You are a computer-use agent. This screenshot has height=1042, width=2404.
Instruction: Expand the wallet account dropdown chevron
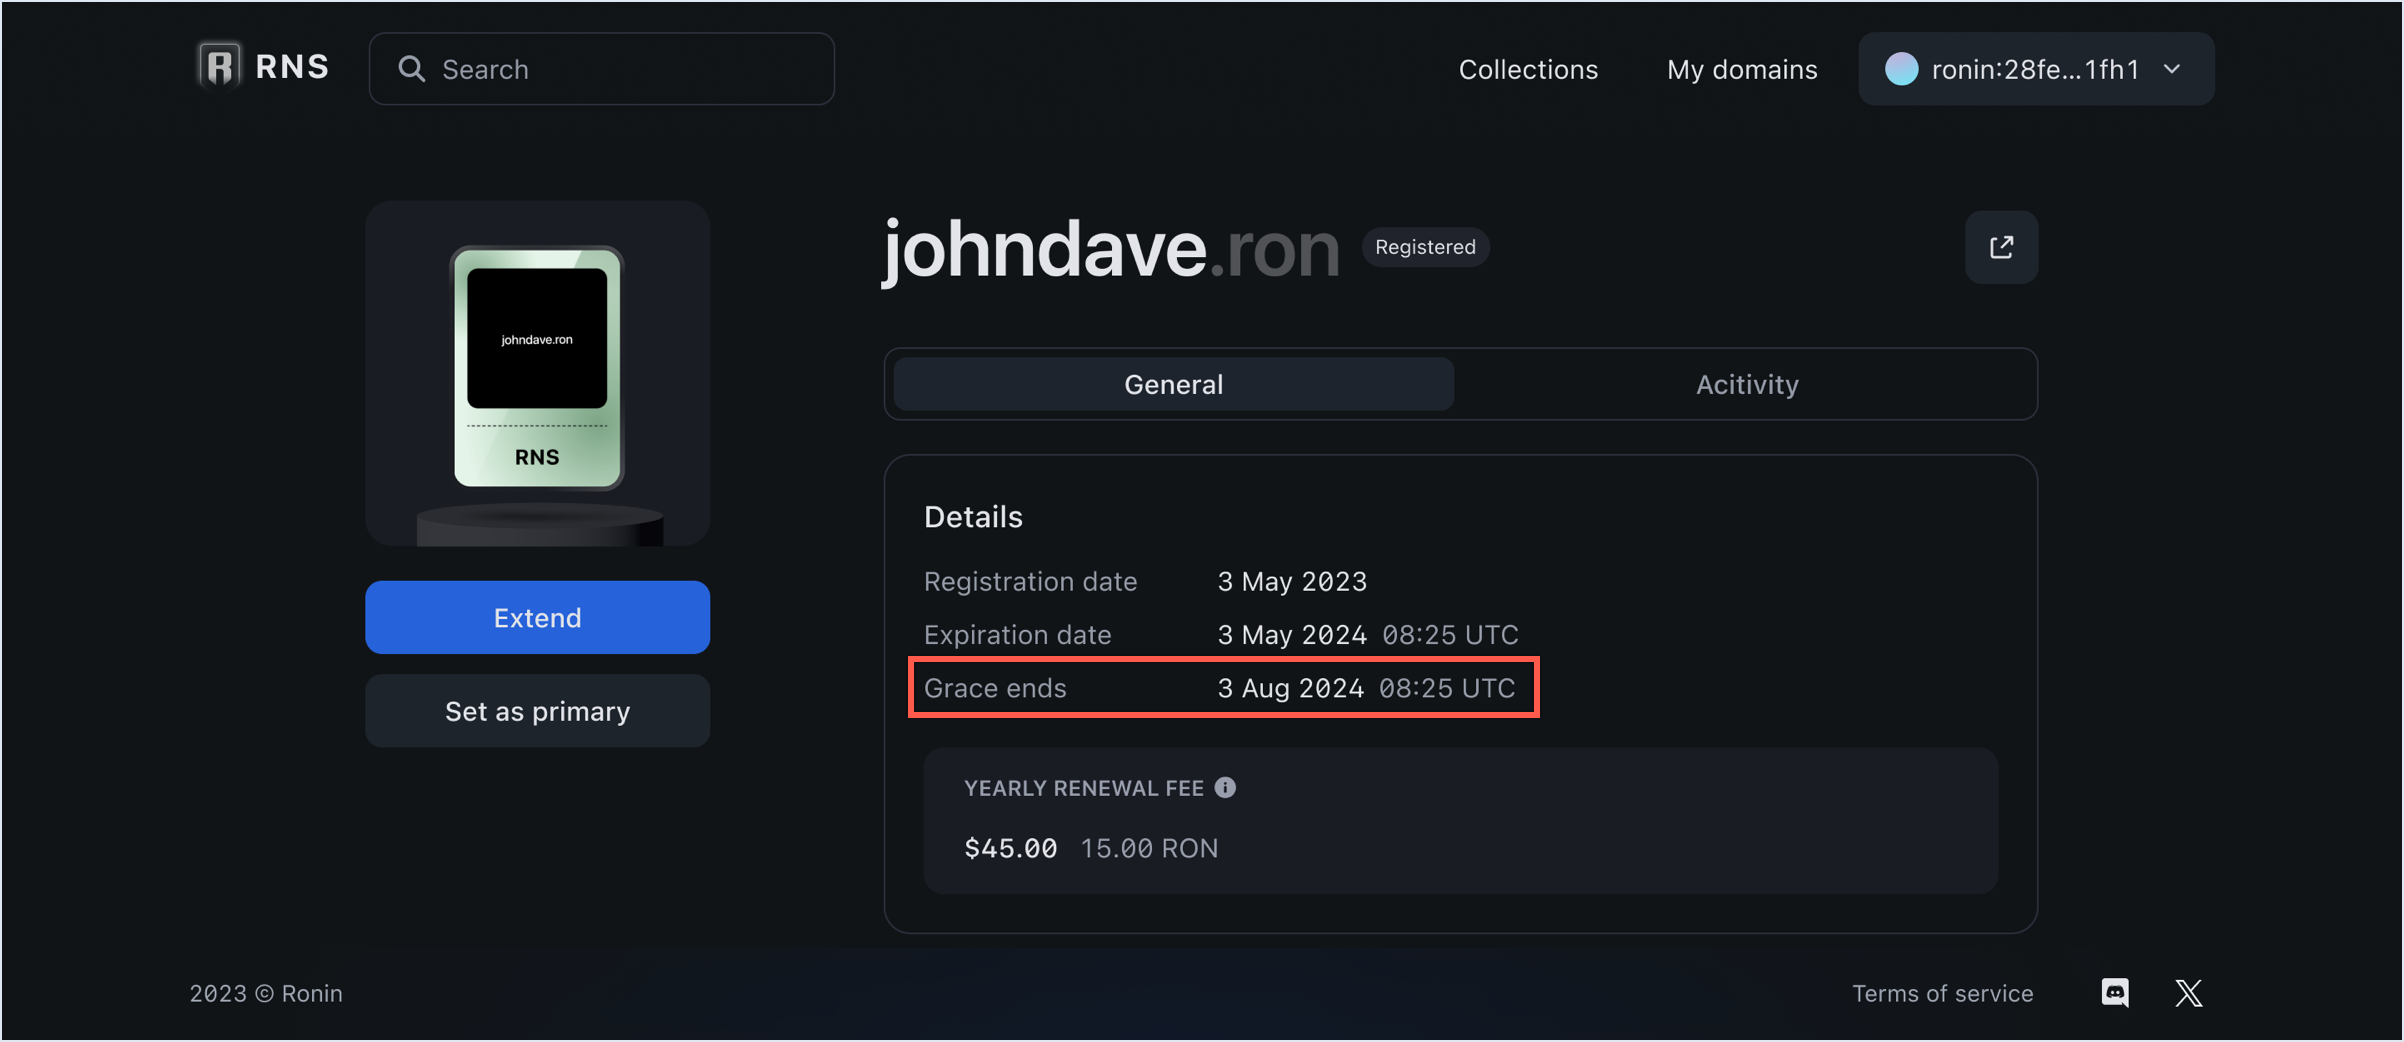click(x=2172, y=69)
